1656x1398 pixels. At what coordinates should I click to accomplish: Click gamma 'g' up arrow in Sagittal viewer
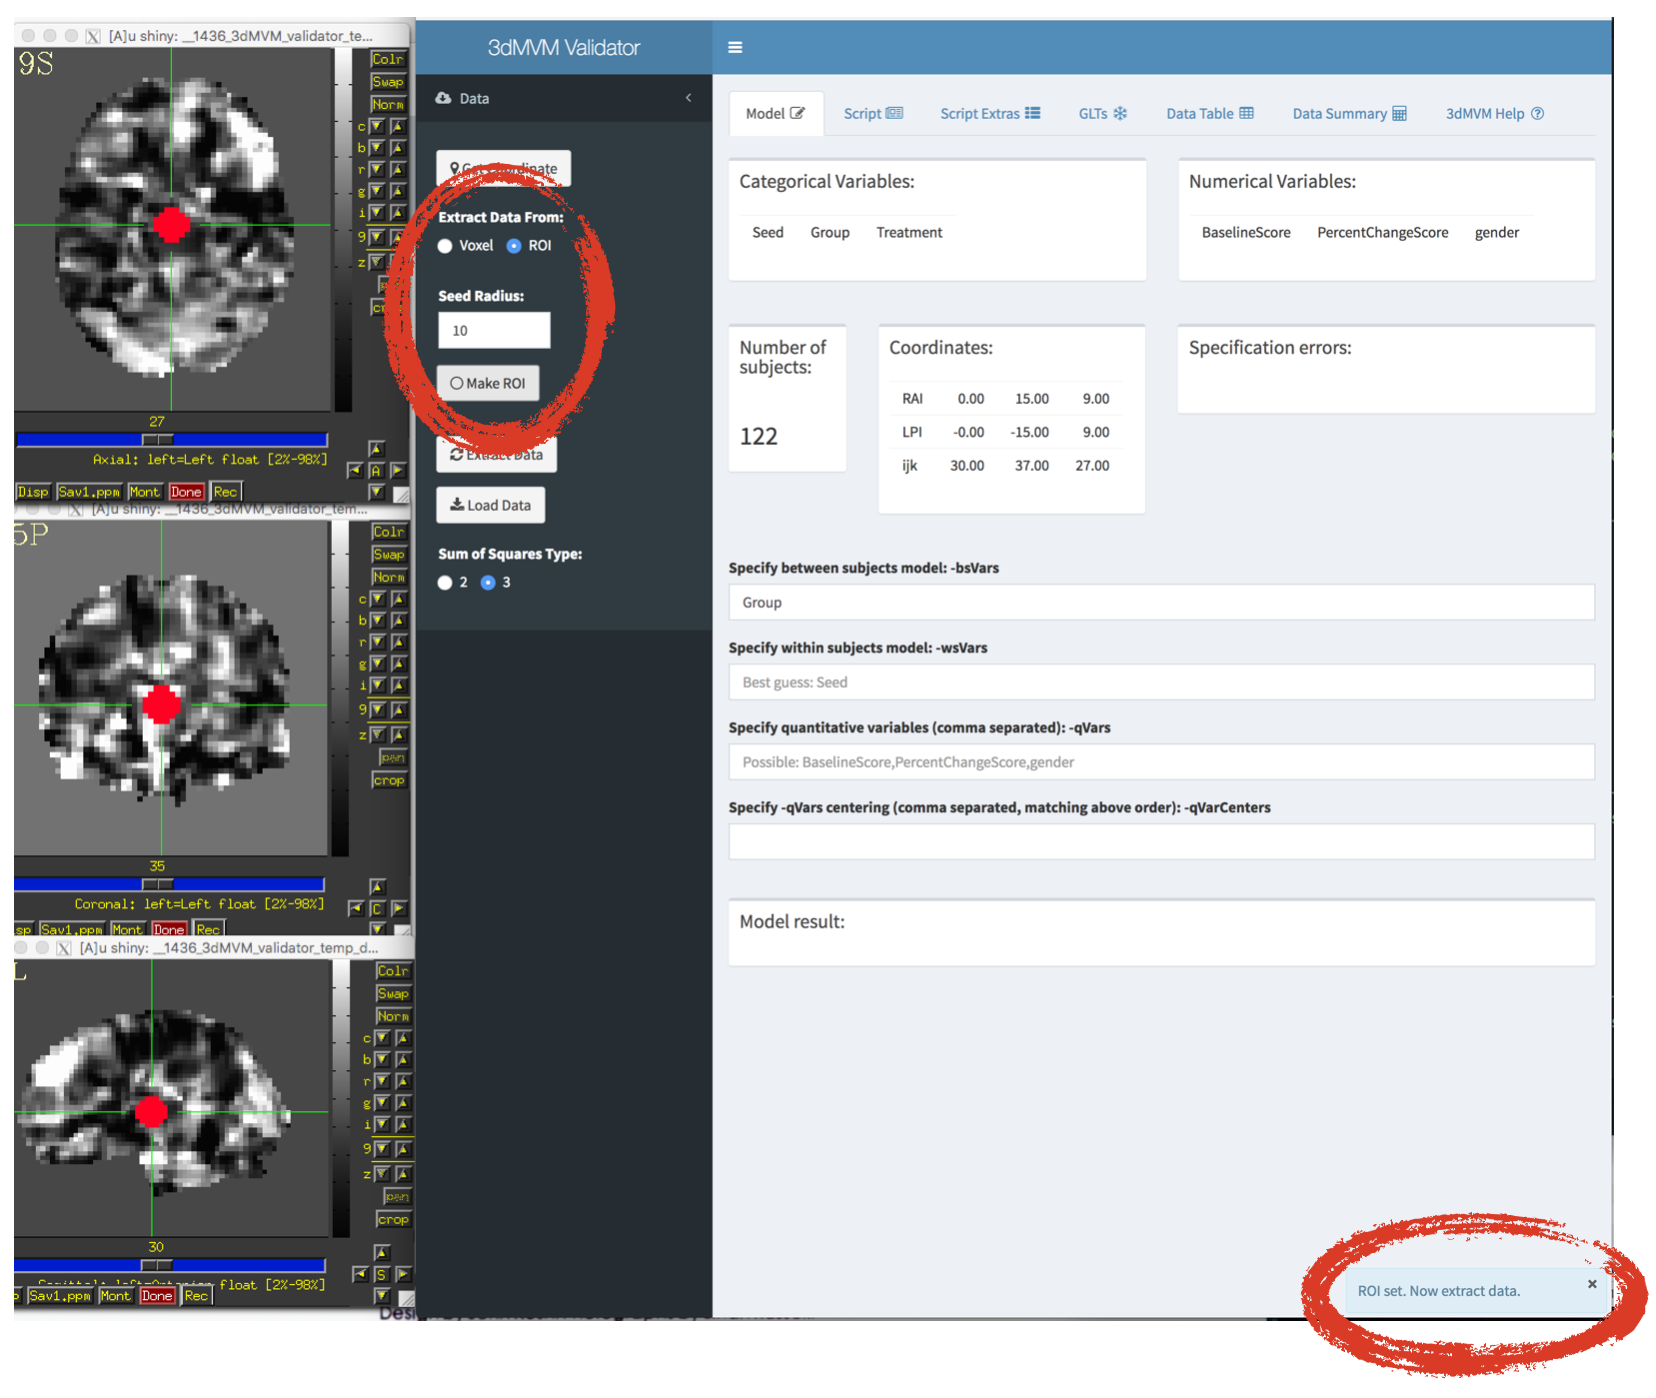[x=403, y=1103]
